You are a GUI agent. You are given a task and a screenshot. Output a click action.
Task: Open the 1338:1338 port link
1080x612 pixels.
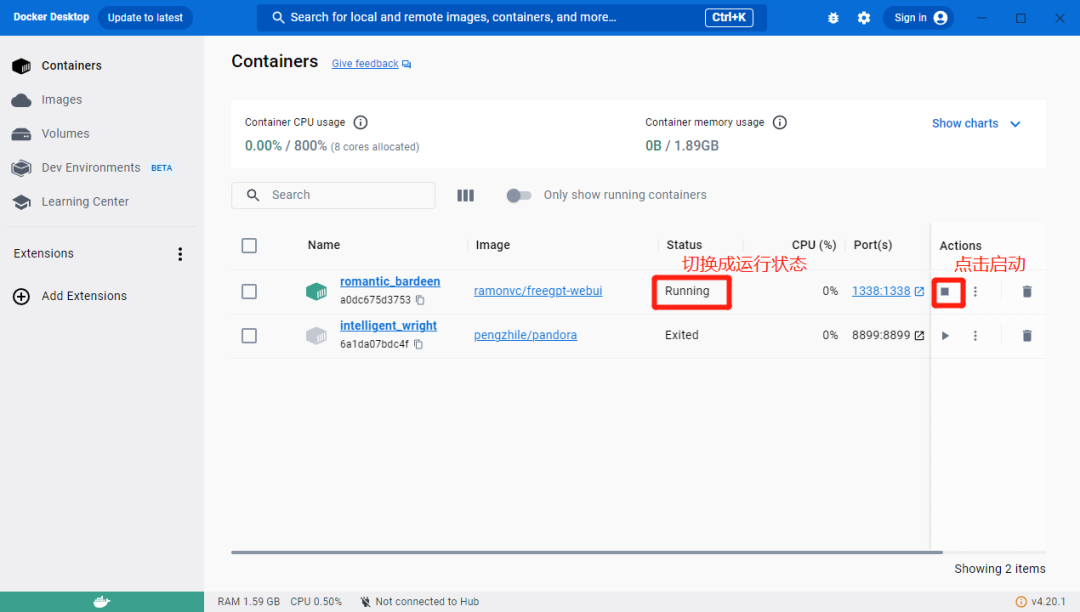[881, 291]
